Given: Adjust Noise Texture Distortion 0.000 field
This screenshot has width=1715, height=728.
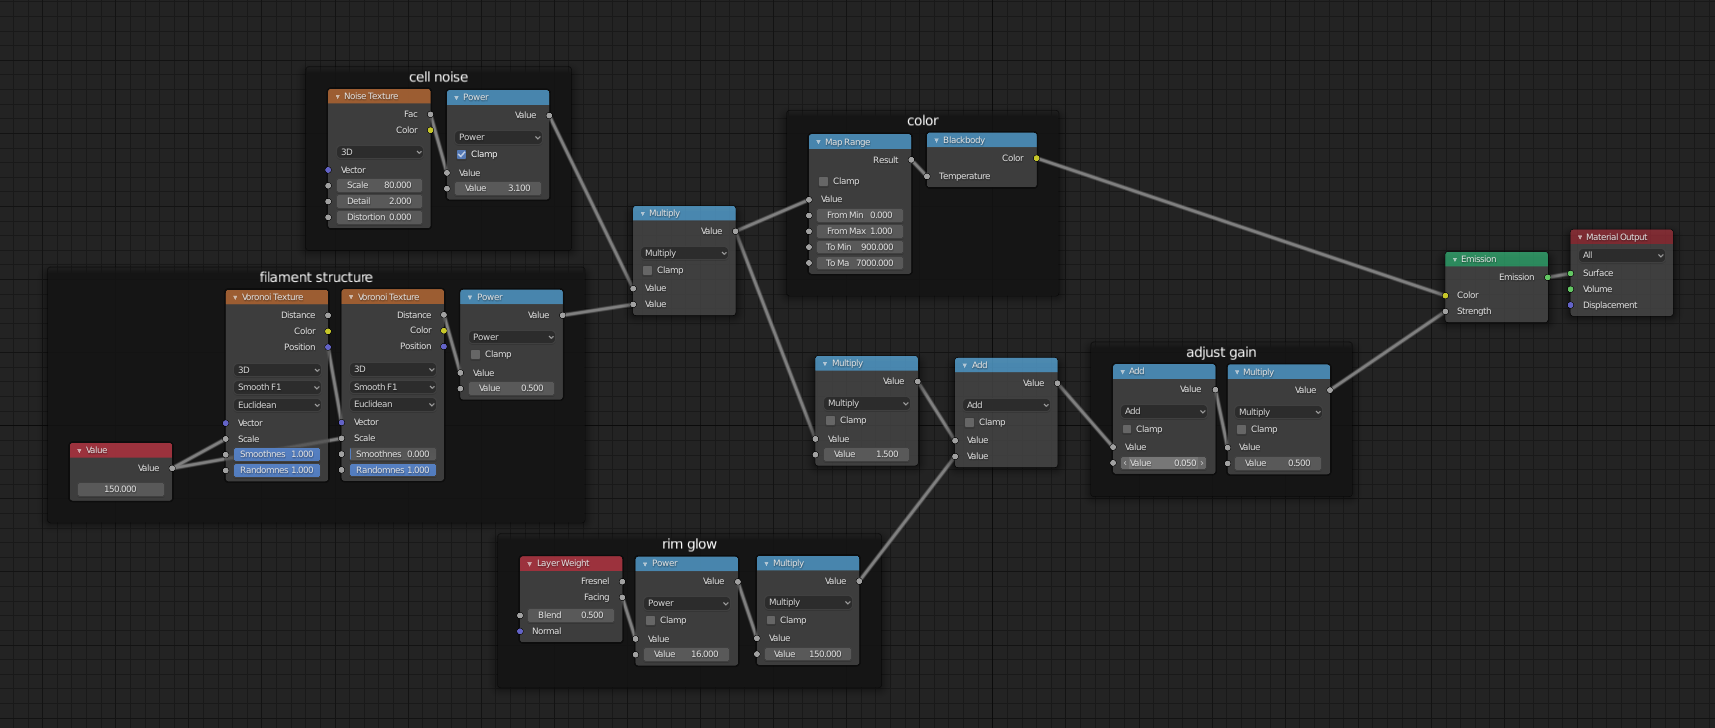Looking at the screenshot, I should pyautogui.click(x=380, y=217).
